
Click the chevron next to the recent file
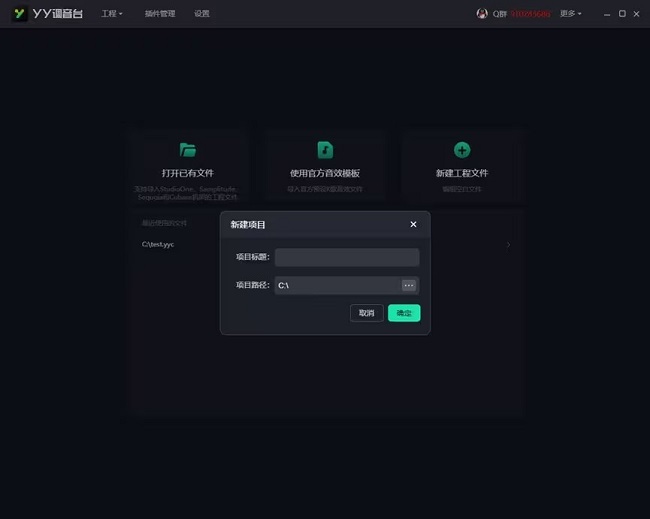[508, 245]
